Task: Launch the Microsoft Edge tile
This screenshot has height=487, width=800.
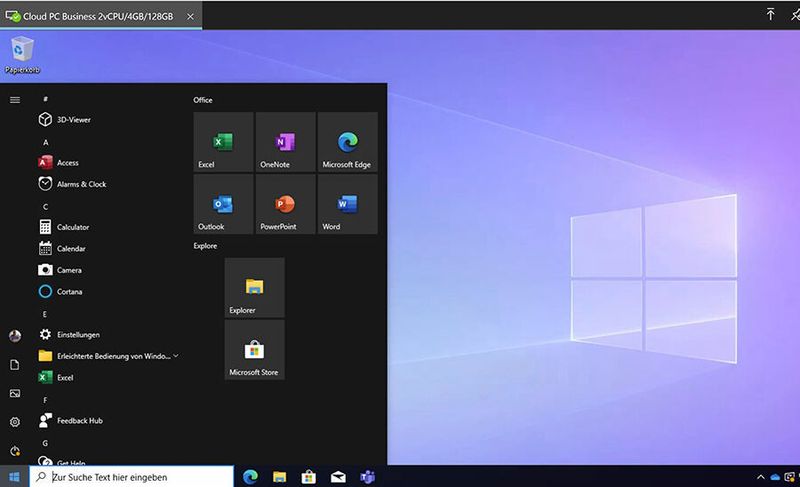Action: 348,142
